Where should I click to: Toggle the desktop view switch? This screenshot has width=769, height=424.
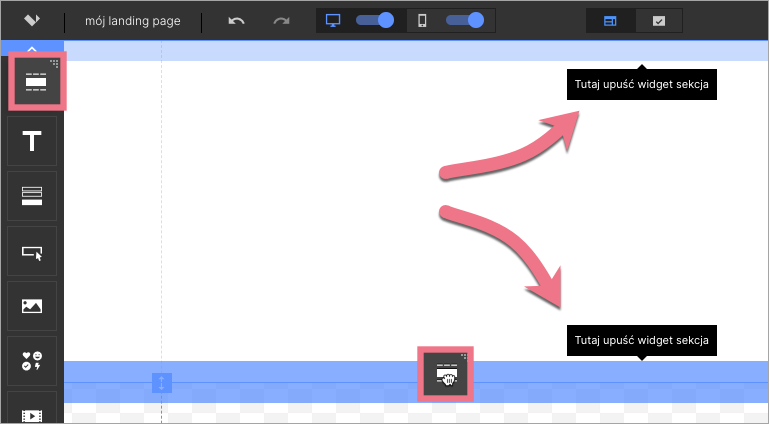(x=375, y=20)
